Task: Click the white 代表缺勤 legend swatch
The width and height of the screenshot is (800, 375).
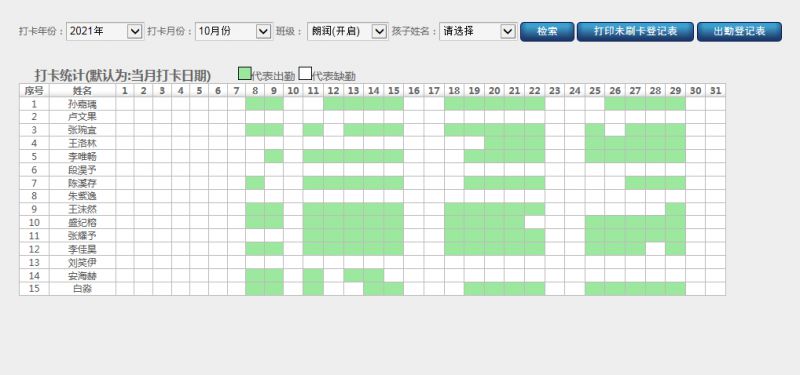Action: click(x=305, y=73)
